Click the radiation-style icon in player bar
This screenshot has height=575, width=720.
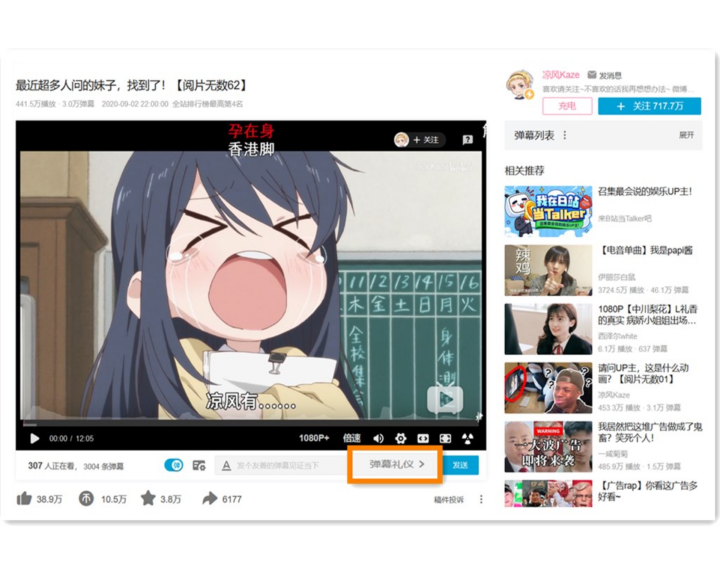(x=467, y=439)
